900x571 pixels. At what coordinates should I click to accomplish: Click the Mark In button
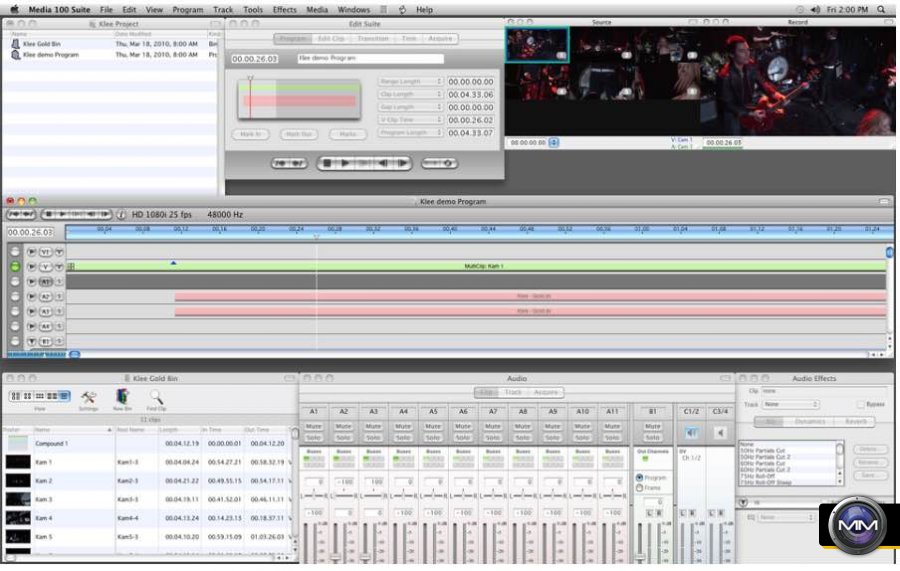pos(250,134)
